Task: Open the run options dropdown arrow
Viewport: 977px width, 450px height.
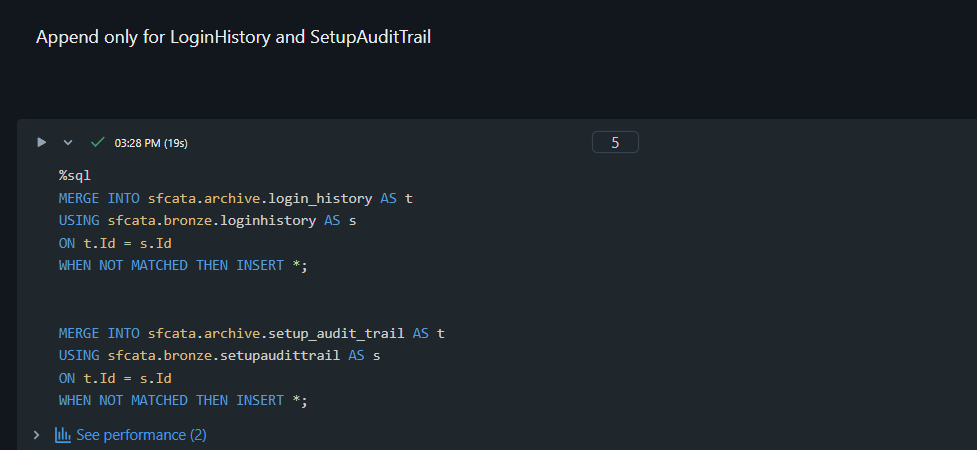Action: 68,143
